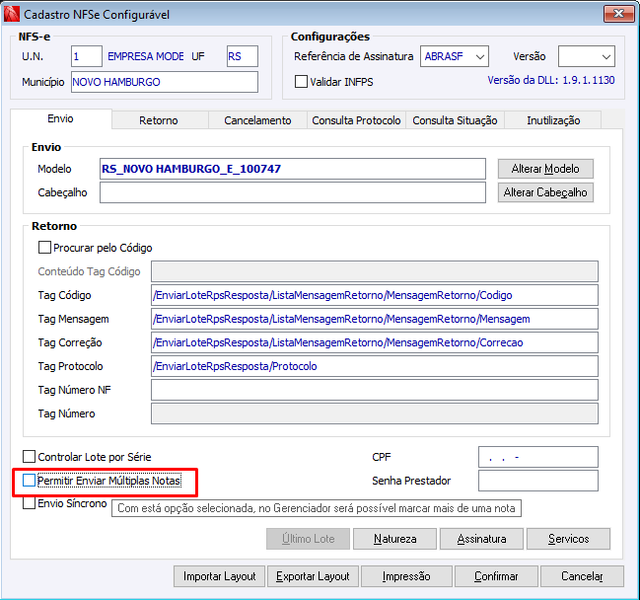Image resolution: width=640 pixels, height=600 pixels.
Task: Click the empty Cabeçalho field
Action: click(x=293, y=192)
